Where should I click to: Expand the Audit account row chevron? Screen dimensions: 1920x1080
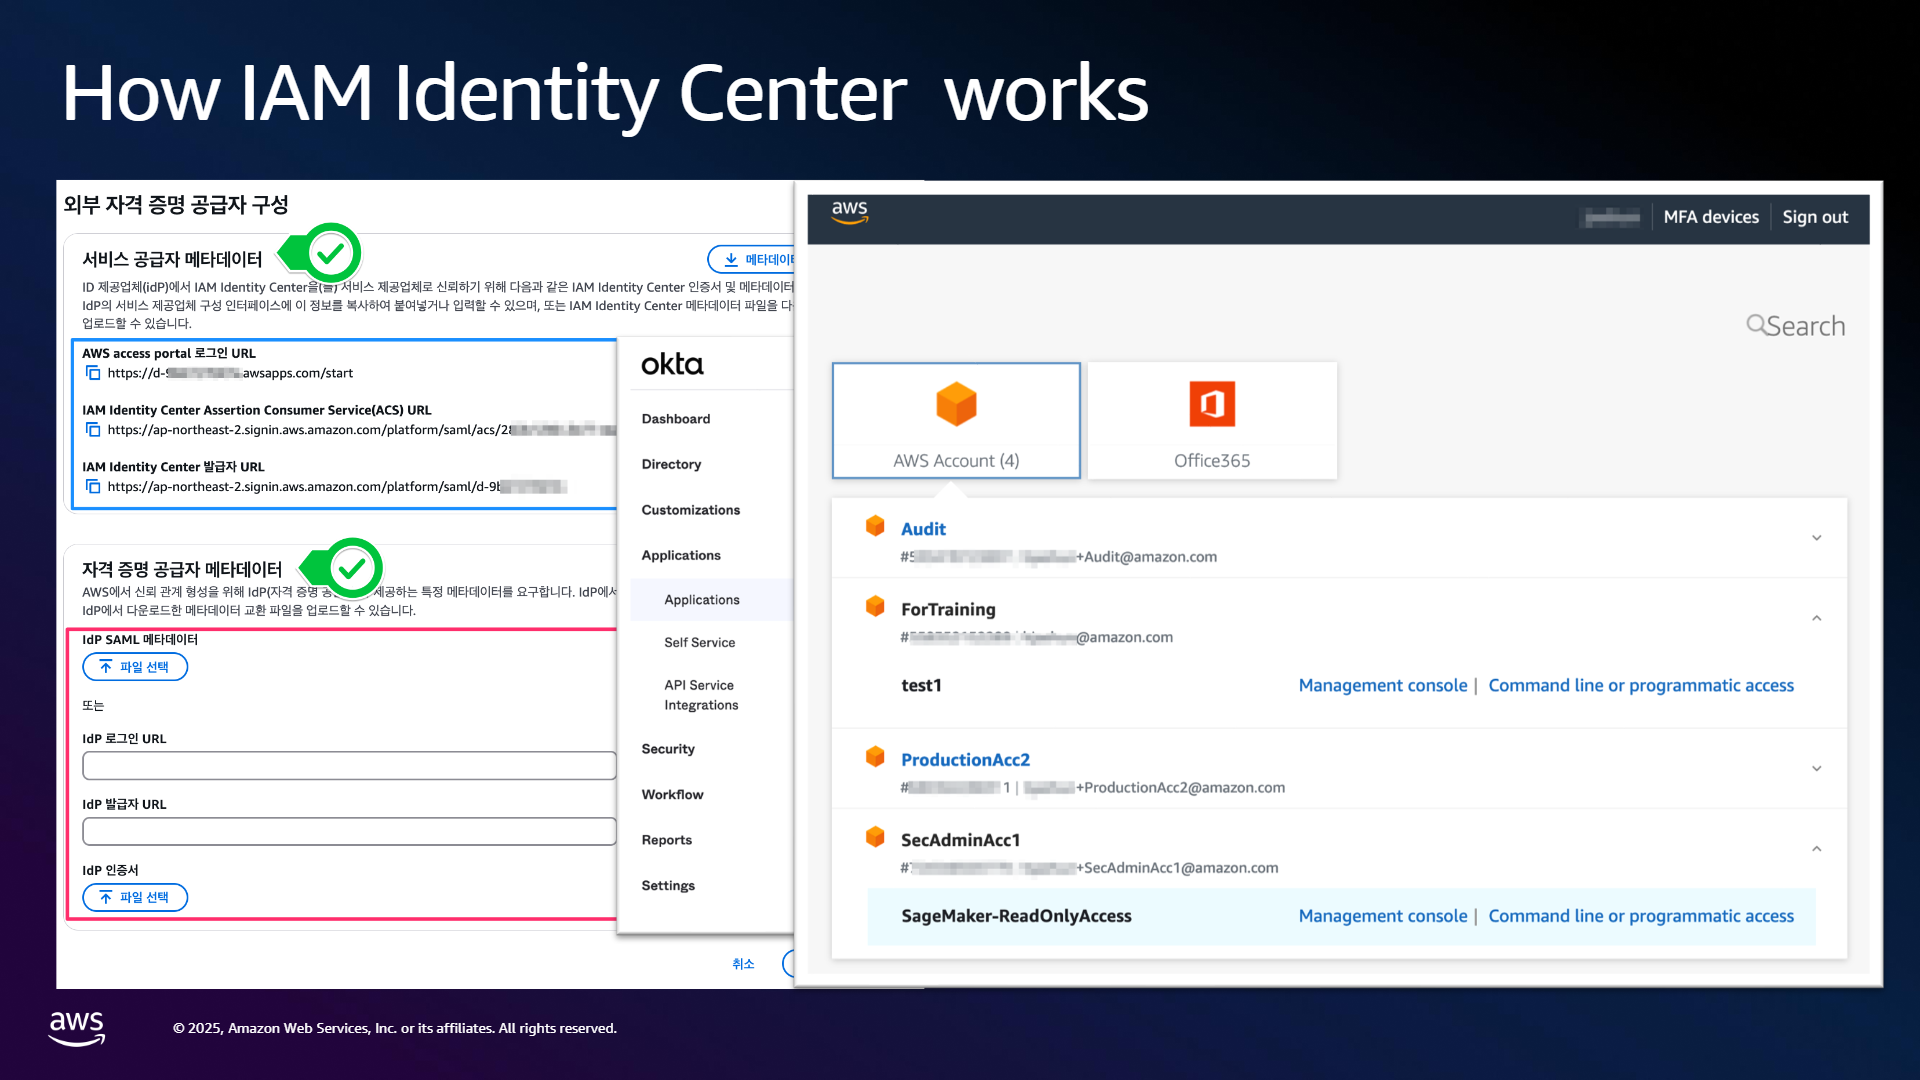point(1817,538)
